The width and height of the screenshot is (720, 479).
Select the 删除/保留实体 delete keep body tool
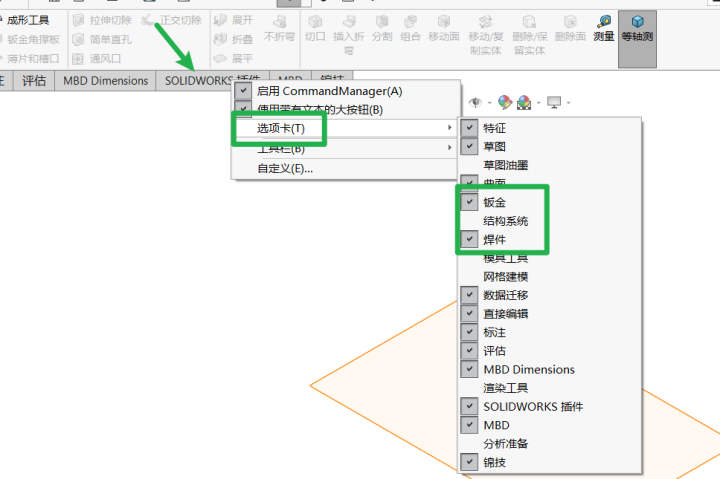[x=529, y=35]
